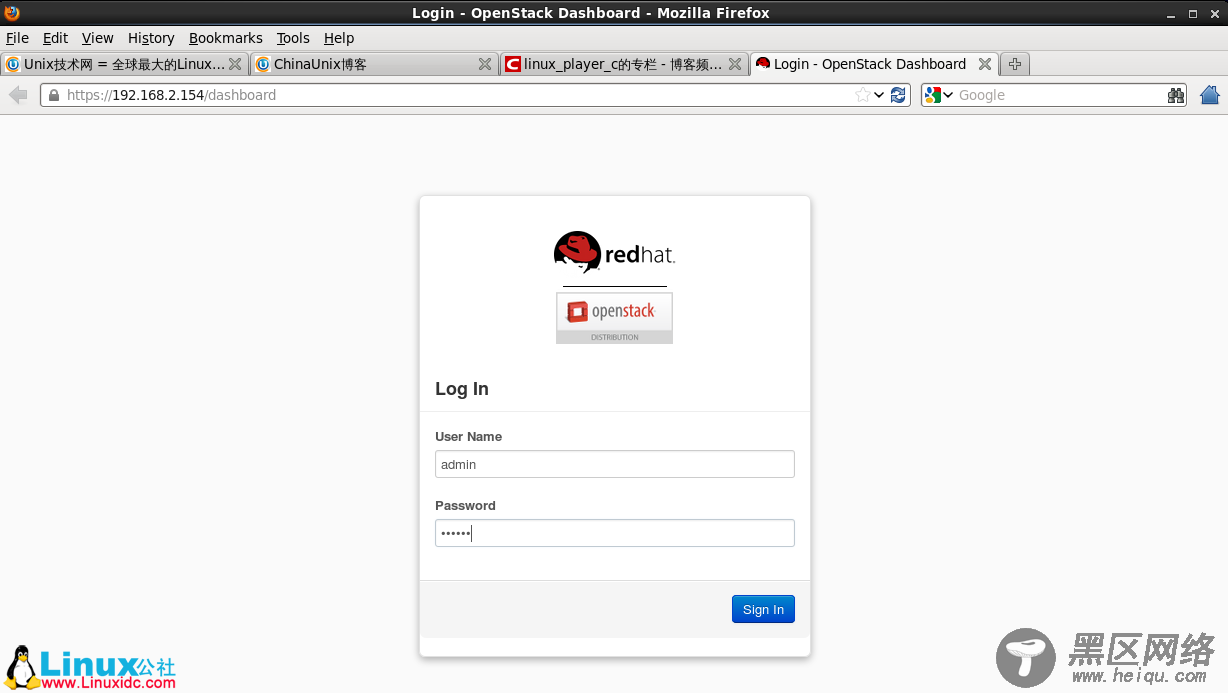
Task: Open a new tab with the plus button
Action: coord(1015,64)
